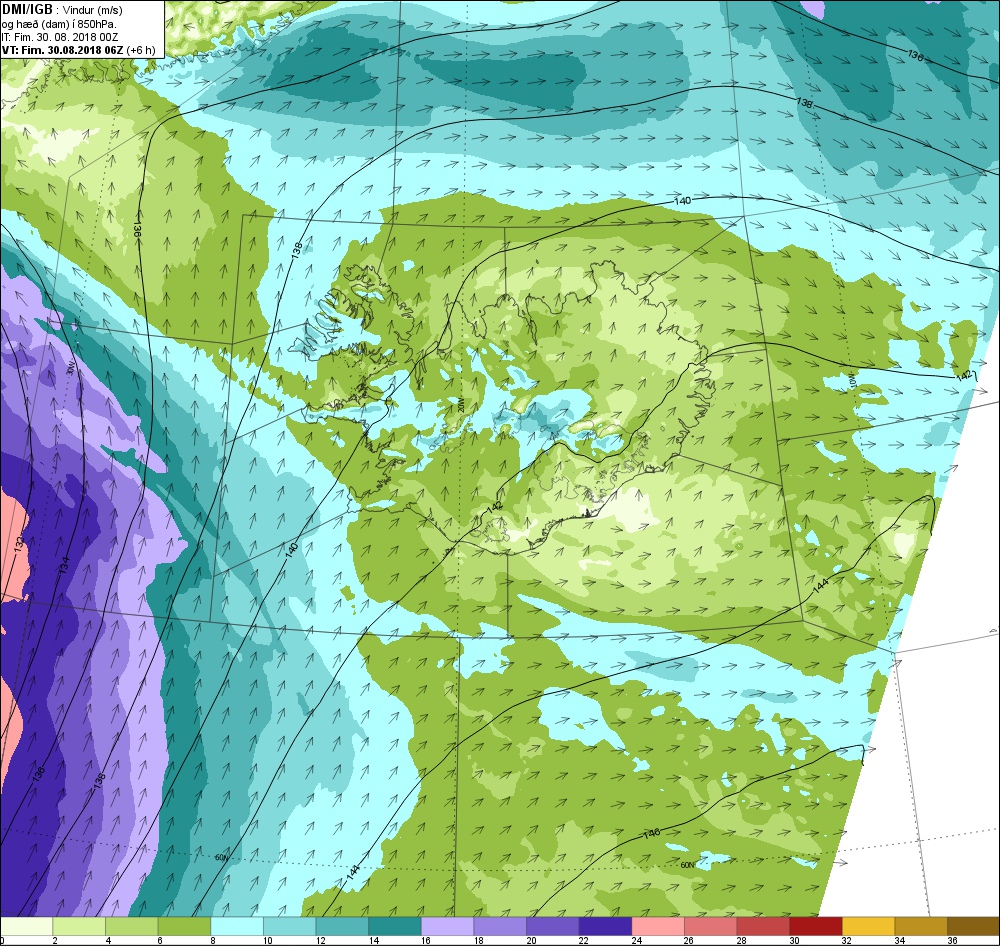Click the 28–30 m/s red legend swatch
The image size is (1000, 946).
tap(763, 926)
